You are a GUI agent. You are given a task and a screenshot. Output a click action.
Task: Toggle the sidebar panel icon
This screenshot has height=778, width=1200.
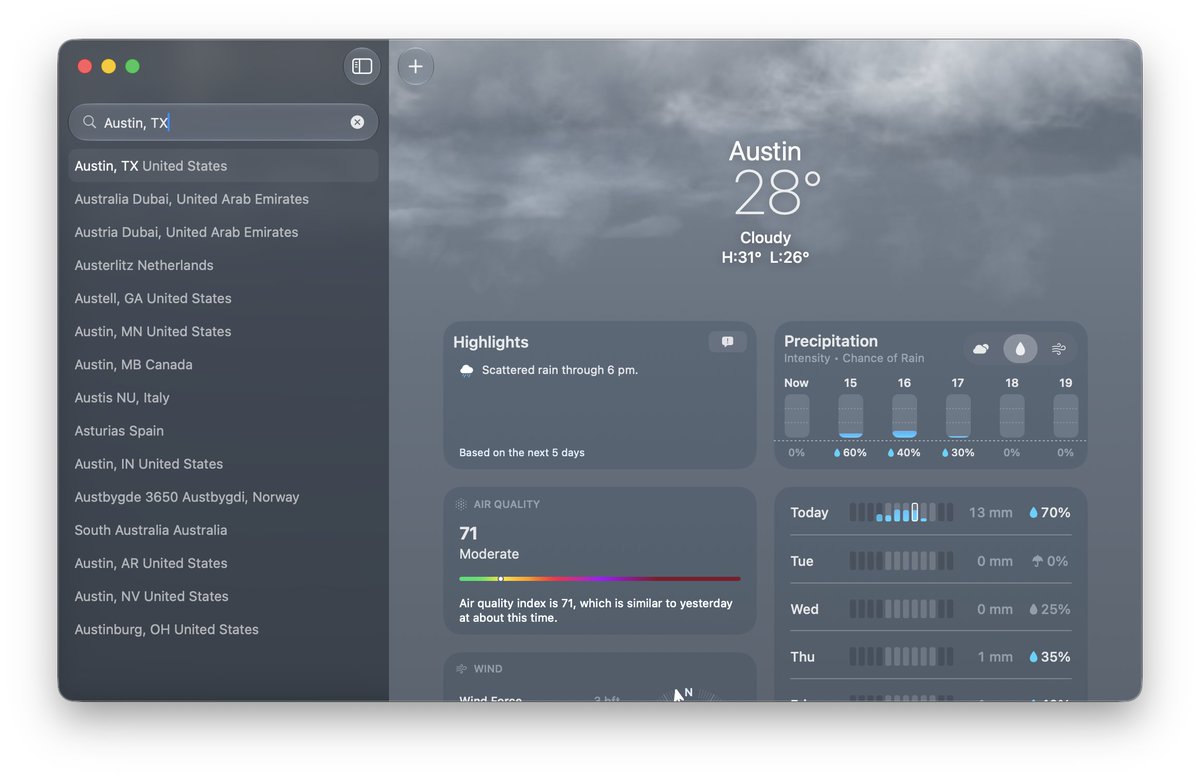[x=362, y=66]
